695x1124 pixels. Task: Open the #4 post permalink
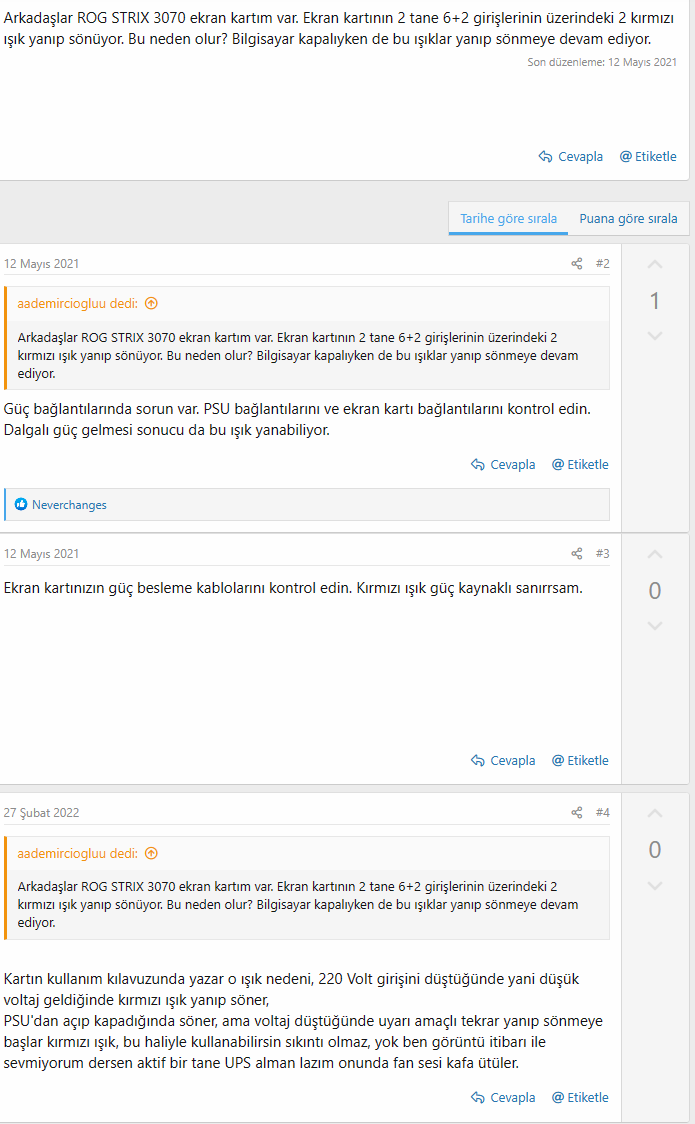(603, 812)
